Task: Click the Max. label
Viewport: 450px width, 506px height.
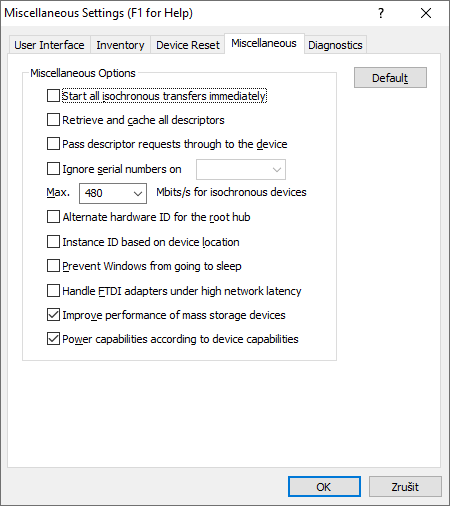Action: click(58, 192)
